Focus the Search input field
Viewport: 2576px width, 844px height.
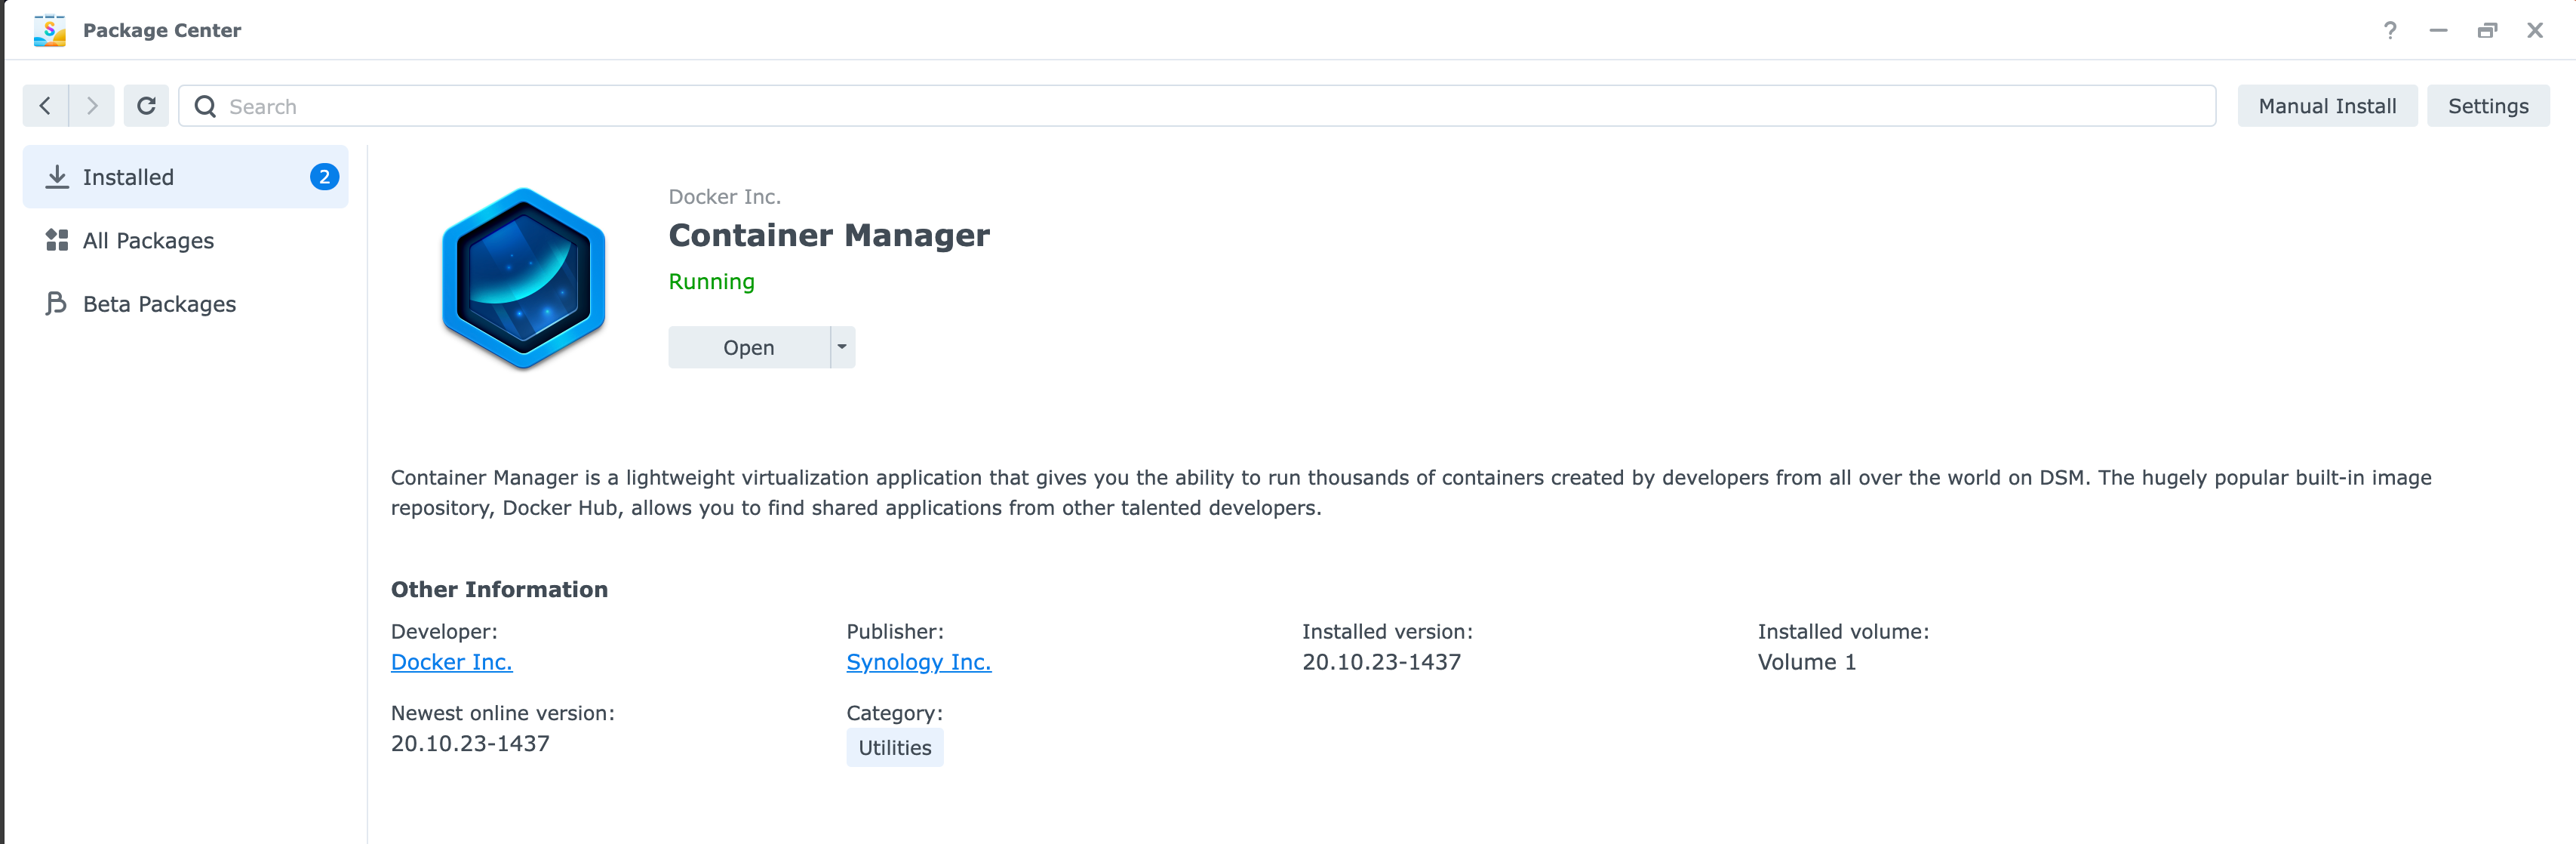(1200, 106)
